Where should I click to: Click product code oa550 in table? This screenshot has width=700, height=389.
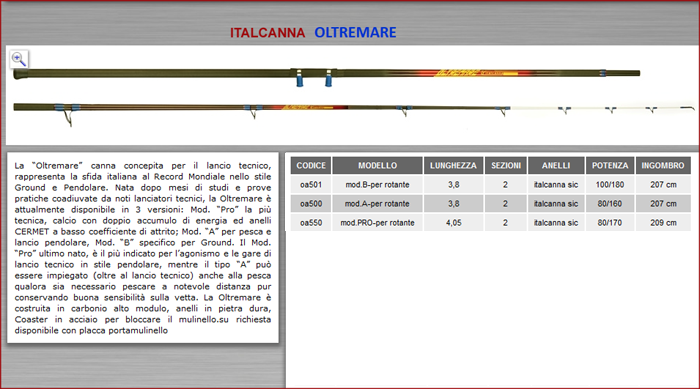point(311,222)
